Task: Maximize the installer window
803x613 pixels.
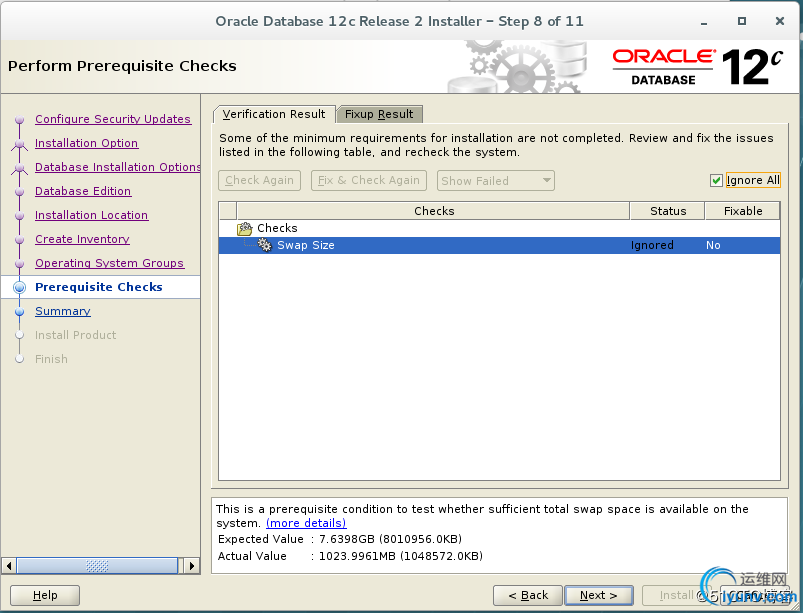Action: (742, 21)
